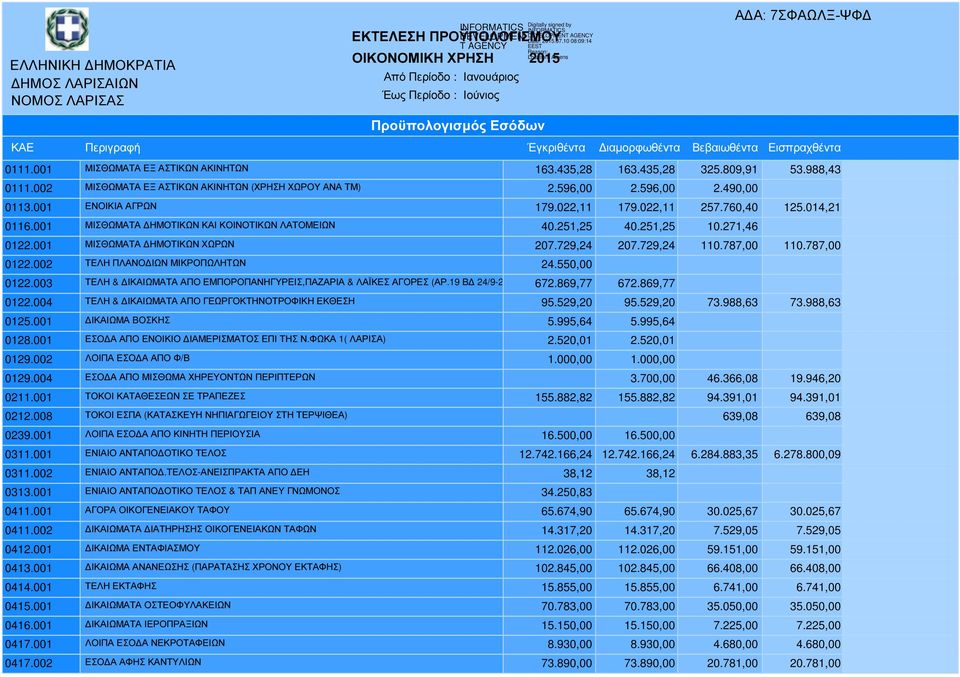Image resolution: width=960 pixels, height=677 pixels.
Task: Click the Διαμορφωθέντα column header
Action: click(x=639, y=148)
